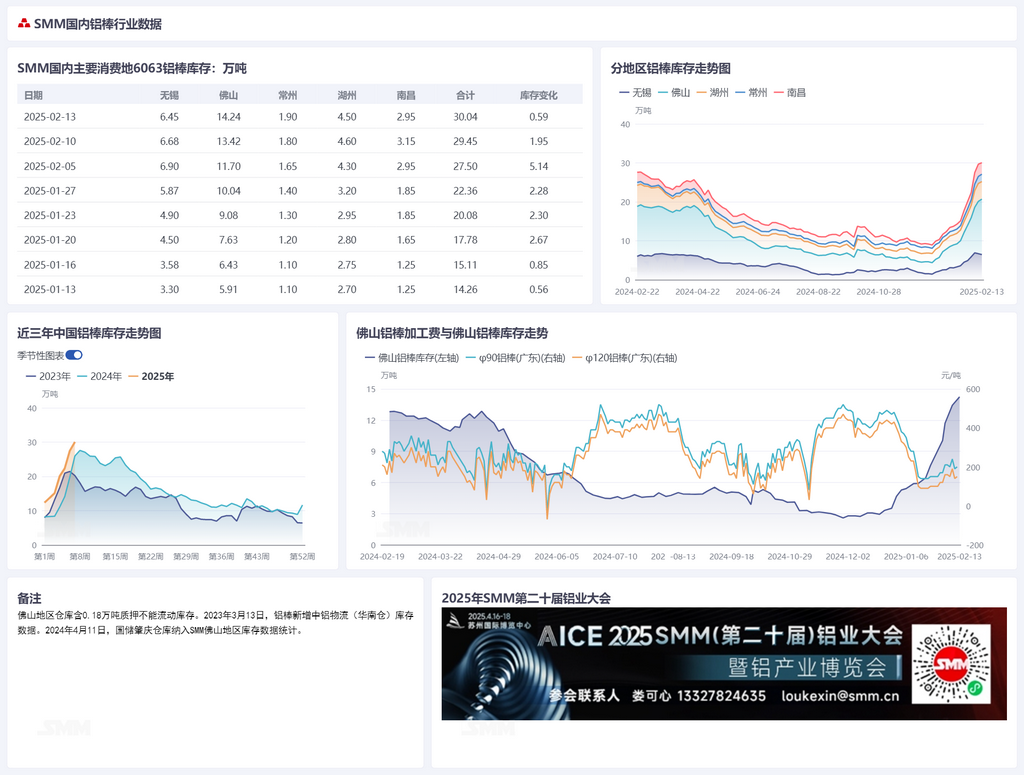Toggle the 季节性图表 switch

[x=74, y=355]
